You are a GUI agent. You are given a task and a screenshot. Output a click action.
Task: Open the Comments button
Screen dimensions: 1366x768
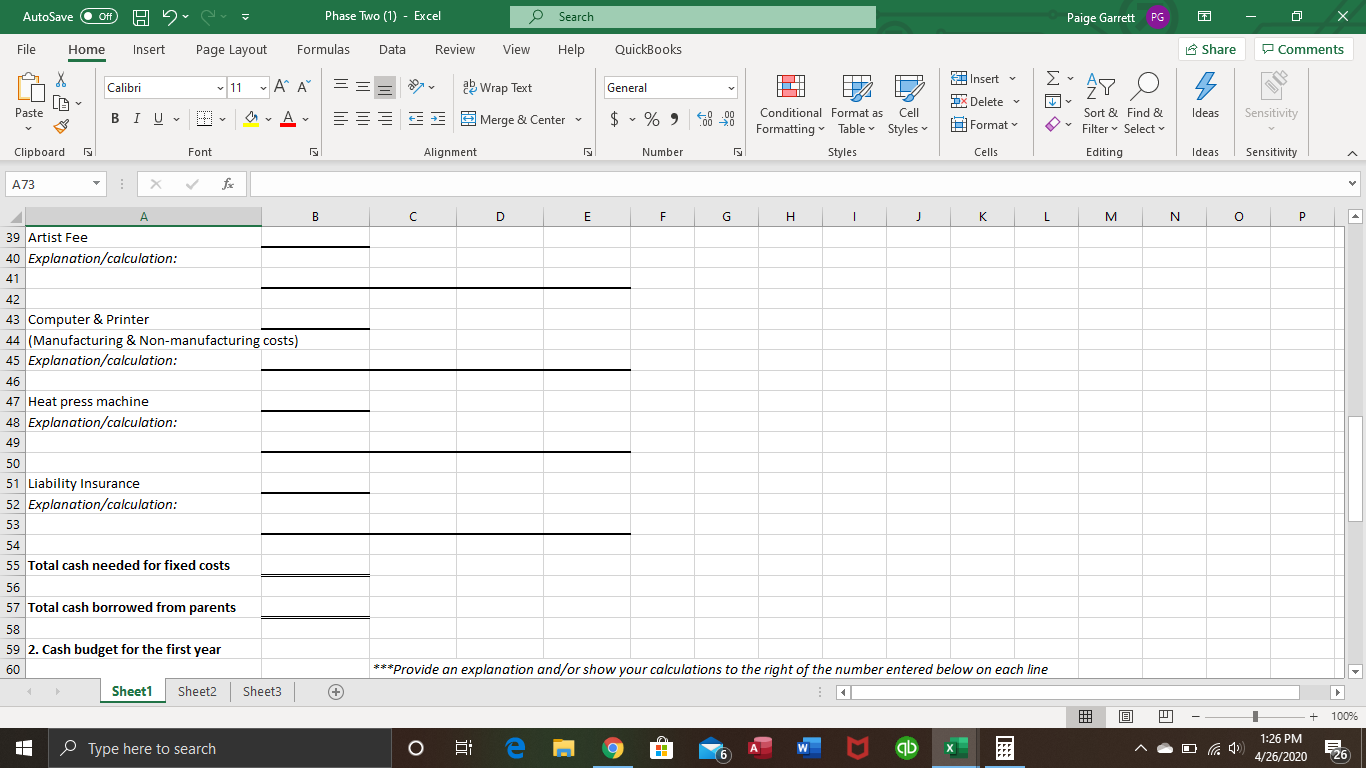[1303, 49]
